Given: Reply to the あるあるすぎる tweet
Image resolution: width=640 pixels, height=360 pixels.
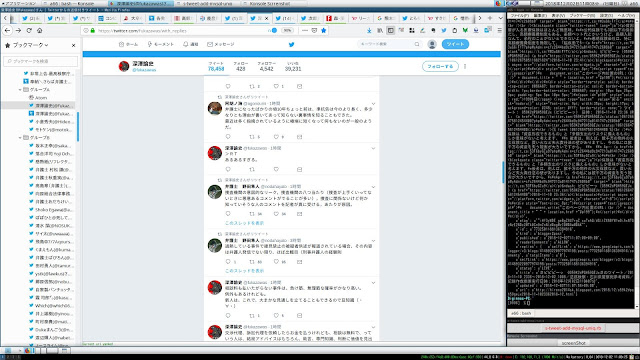Looking at the screenshot, I should (x=228, y=169).
